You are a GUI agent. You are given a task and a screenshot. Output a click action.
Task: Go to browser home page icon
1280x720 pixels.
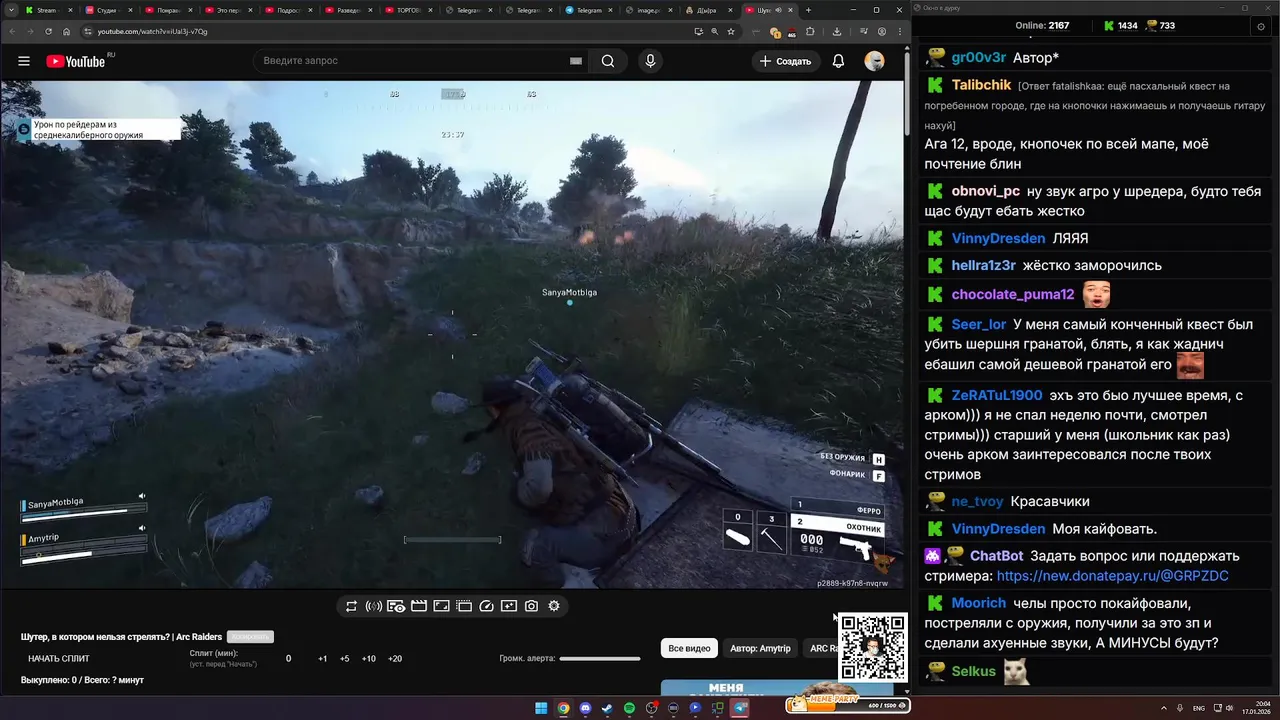point(67,31)
